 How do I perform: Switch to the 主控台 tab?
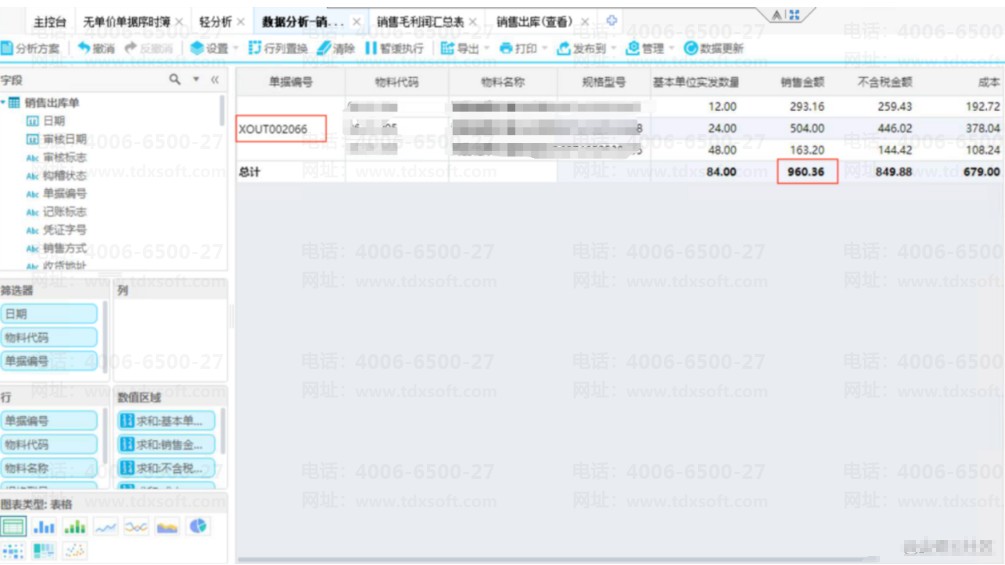point(49,22)
